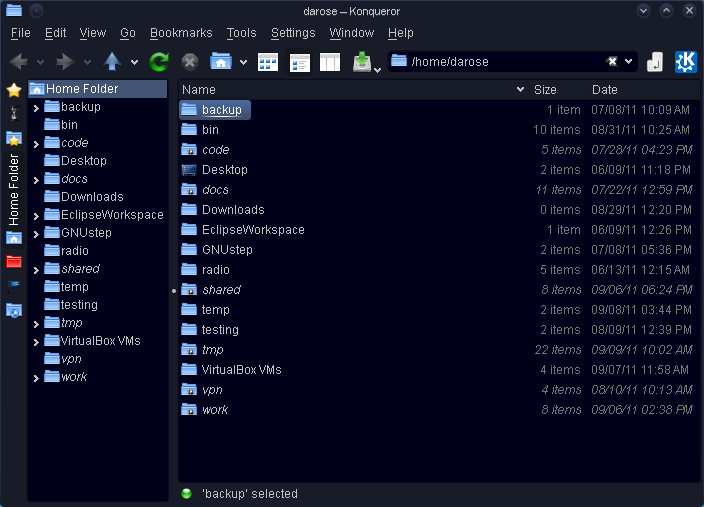This screenshot has width=704, height=507.
Task: Open the Home button dropdown arrow
Action: click(243, 62)
